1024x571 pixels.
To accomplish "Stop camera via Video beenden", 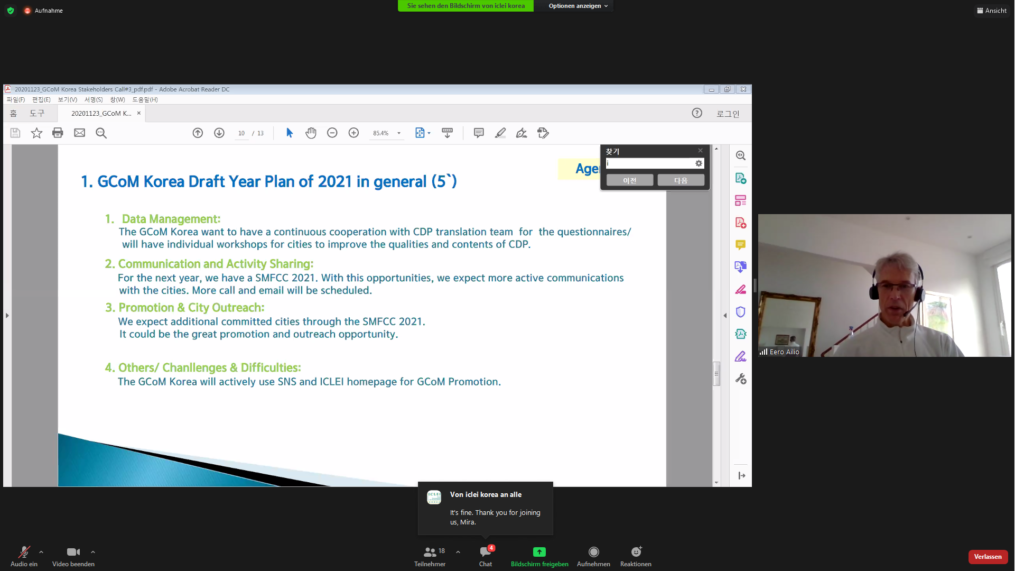I will [x=73, y=554].
